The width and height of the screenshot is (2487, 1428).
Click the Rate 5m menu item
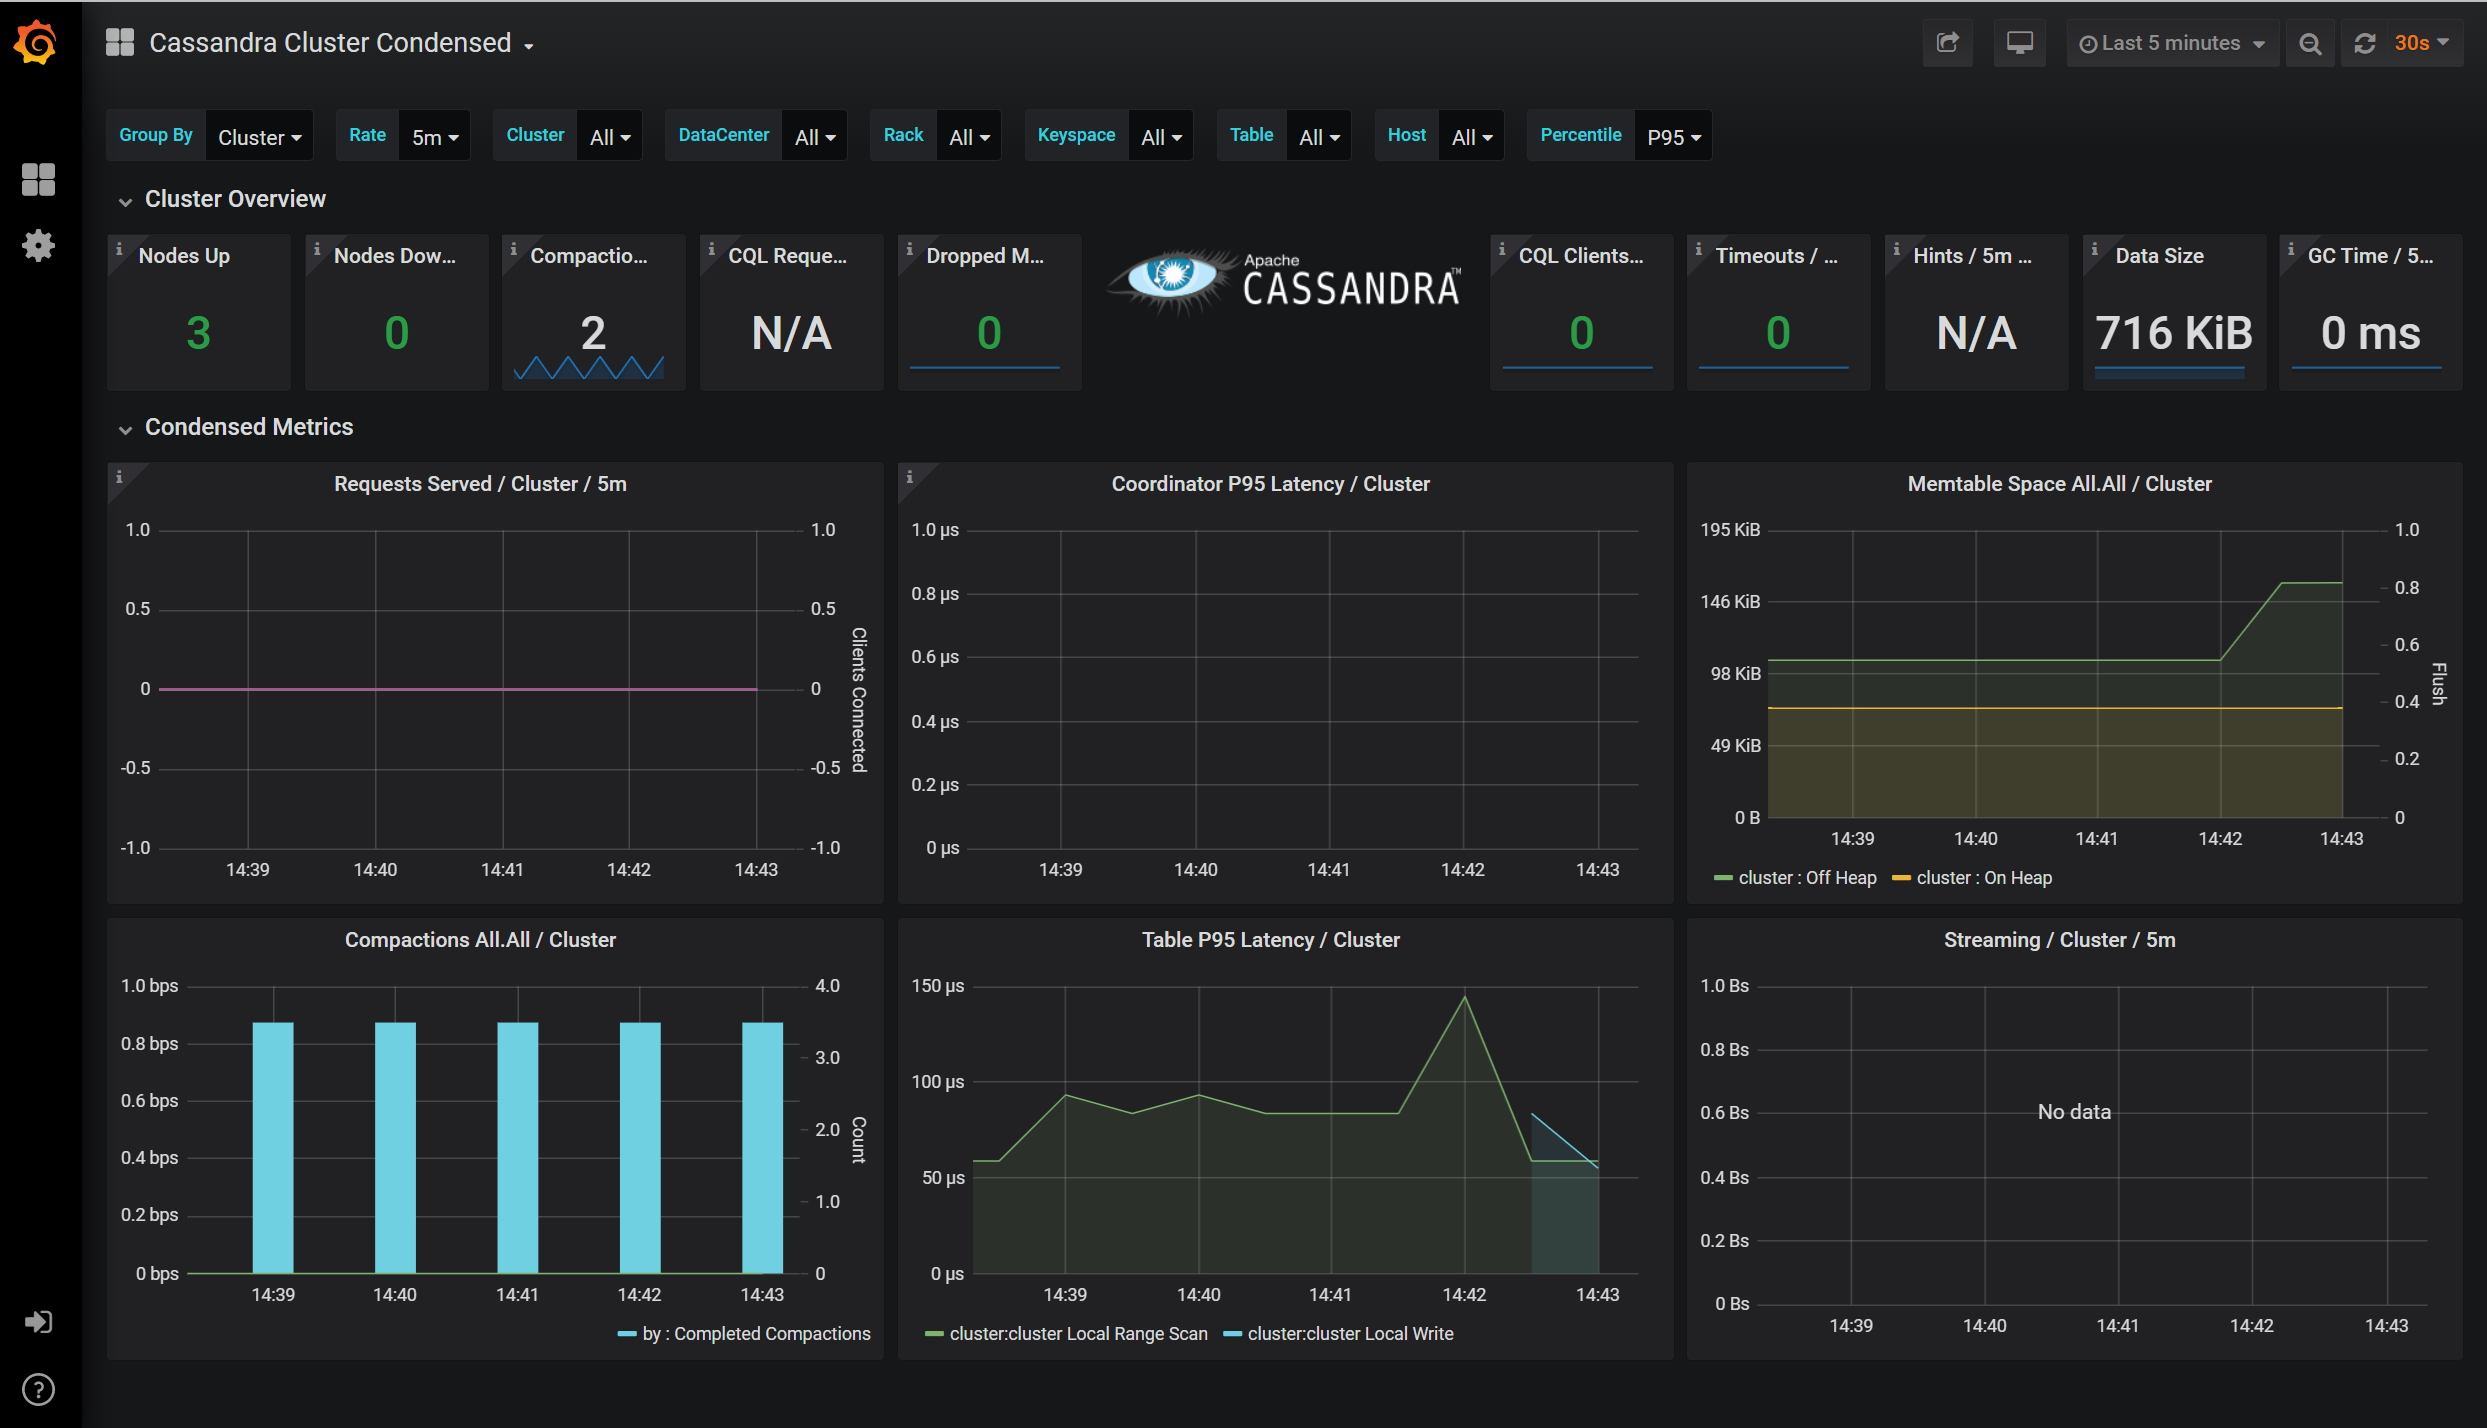436,135
